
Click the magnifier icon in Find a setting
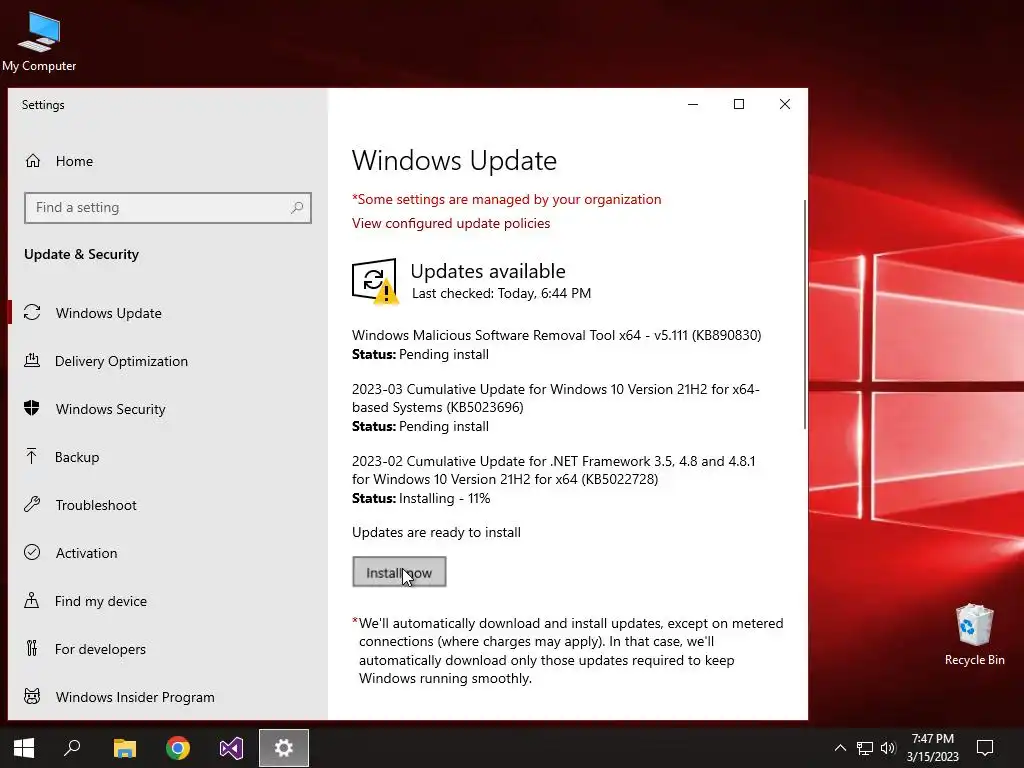297,208
